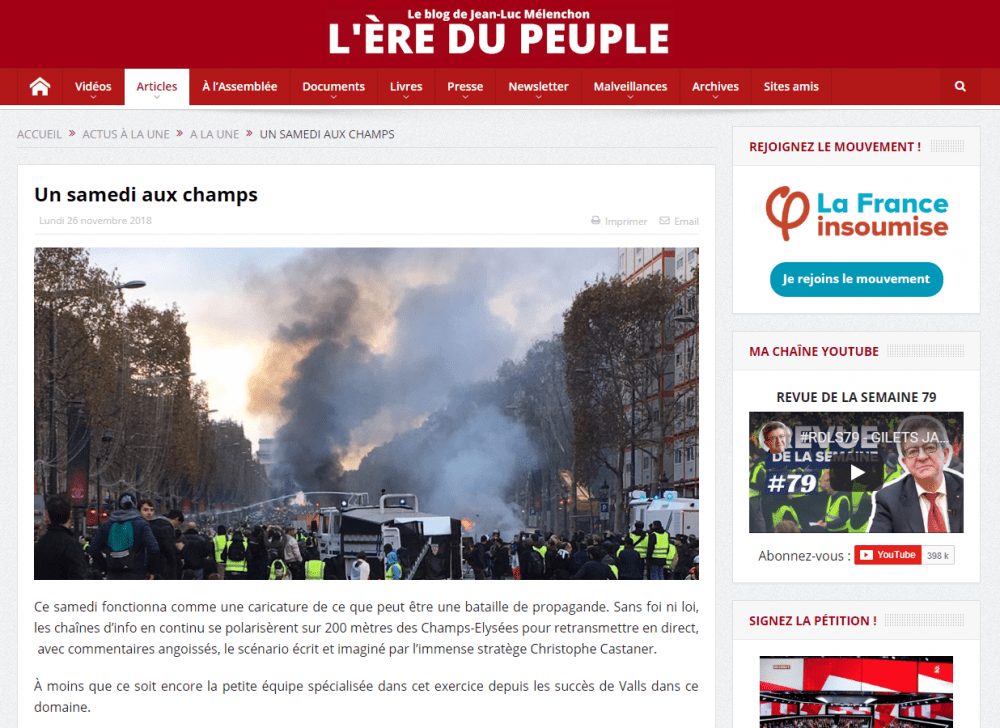Open the petition image thumbnail
Viewport: 1000px width, 728px height.
857,692
